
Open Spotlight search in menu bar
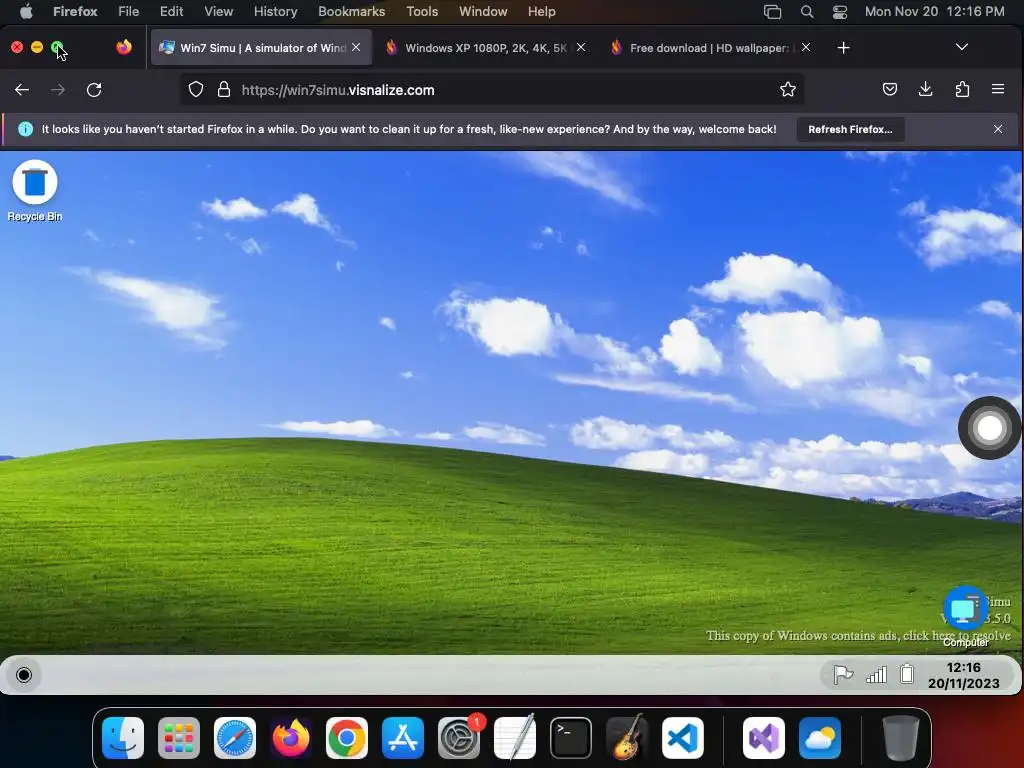click(x=807, y=12)
